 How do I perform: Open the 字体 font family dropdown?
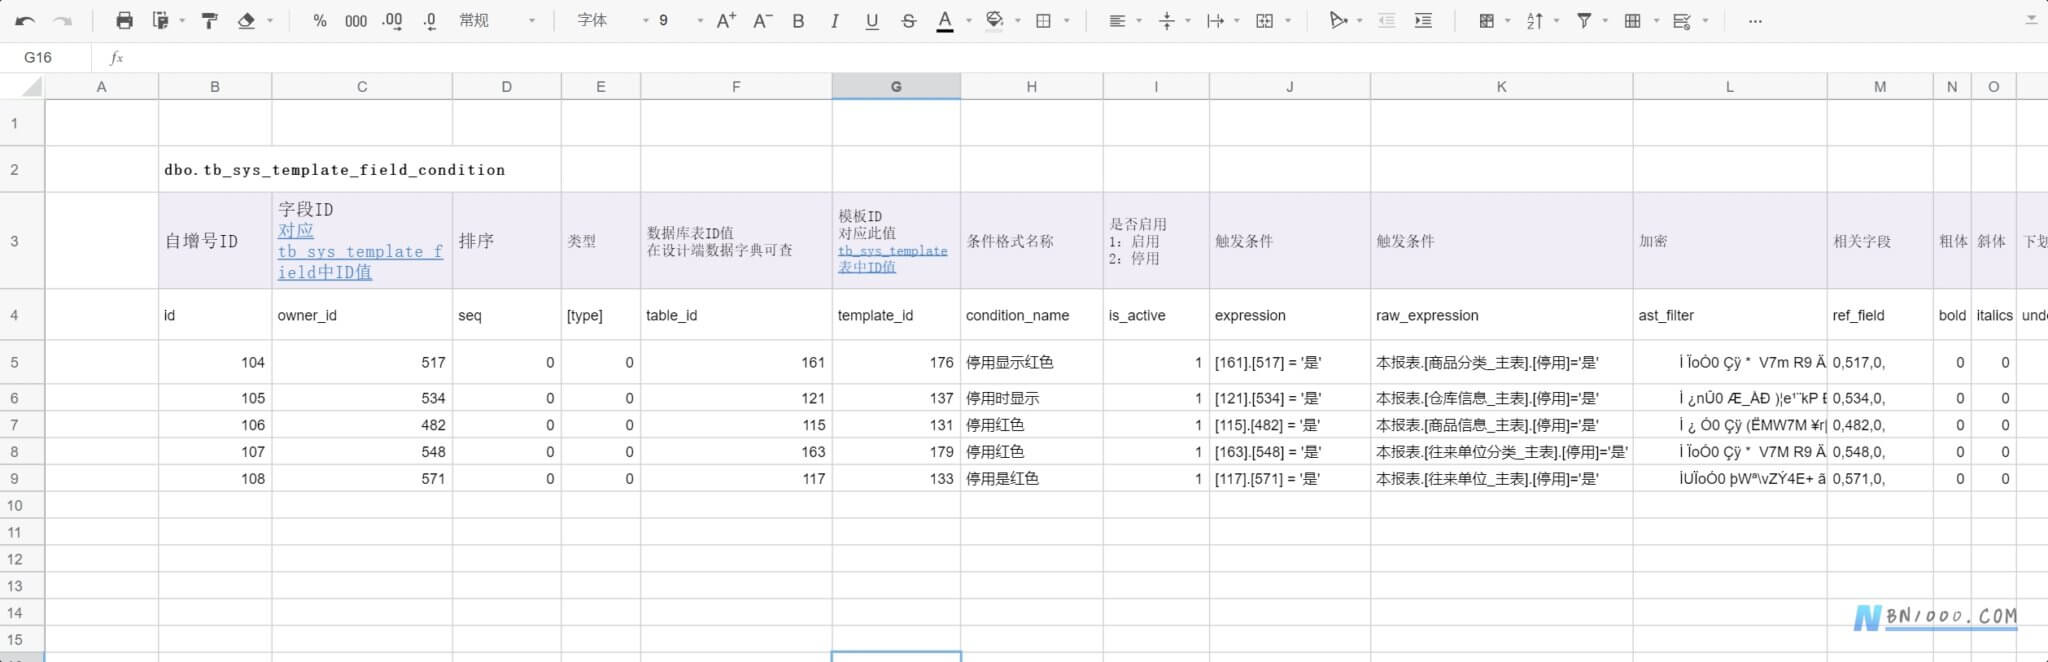(613, 21)
